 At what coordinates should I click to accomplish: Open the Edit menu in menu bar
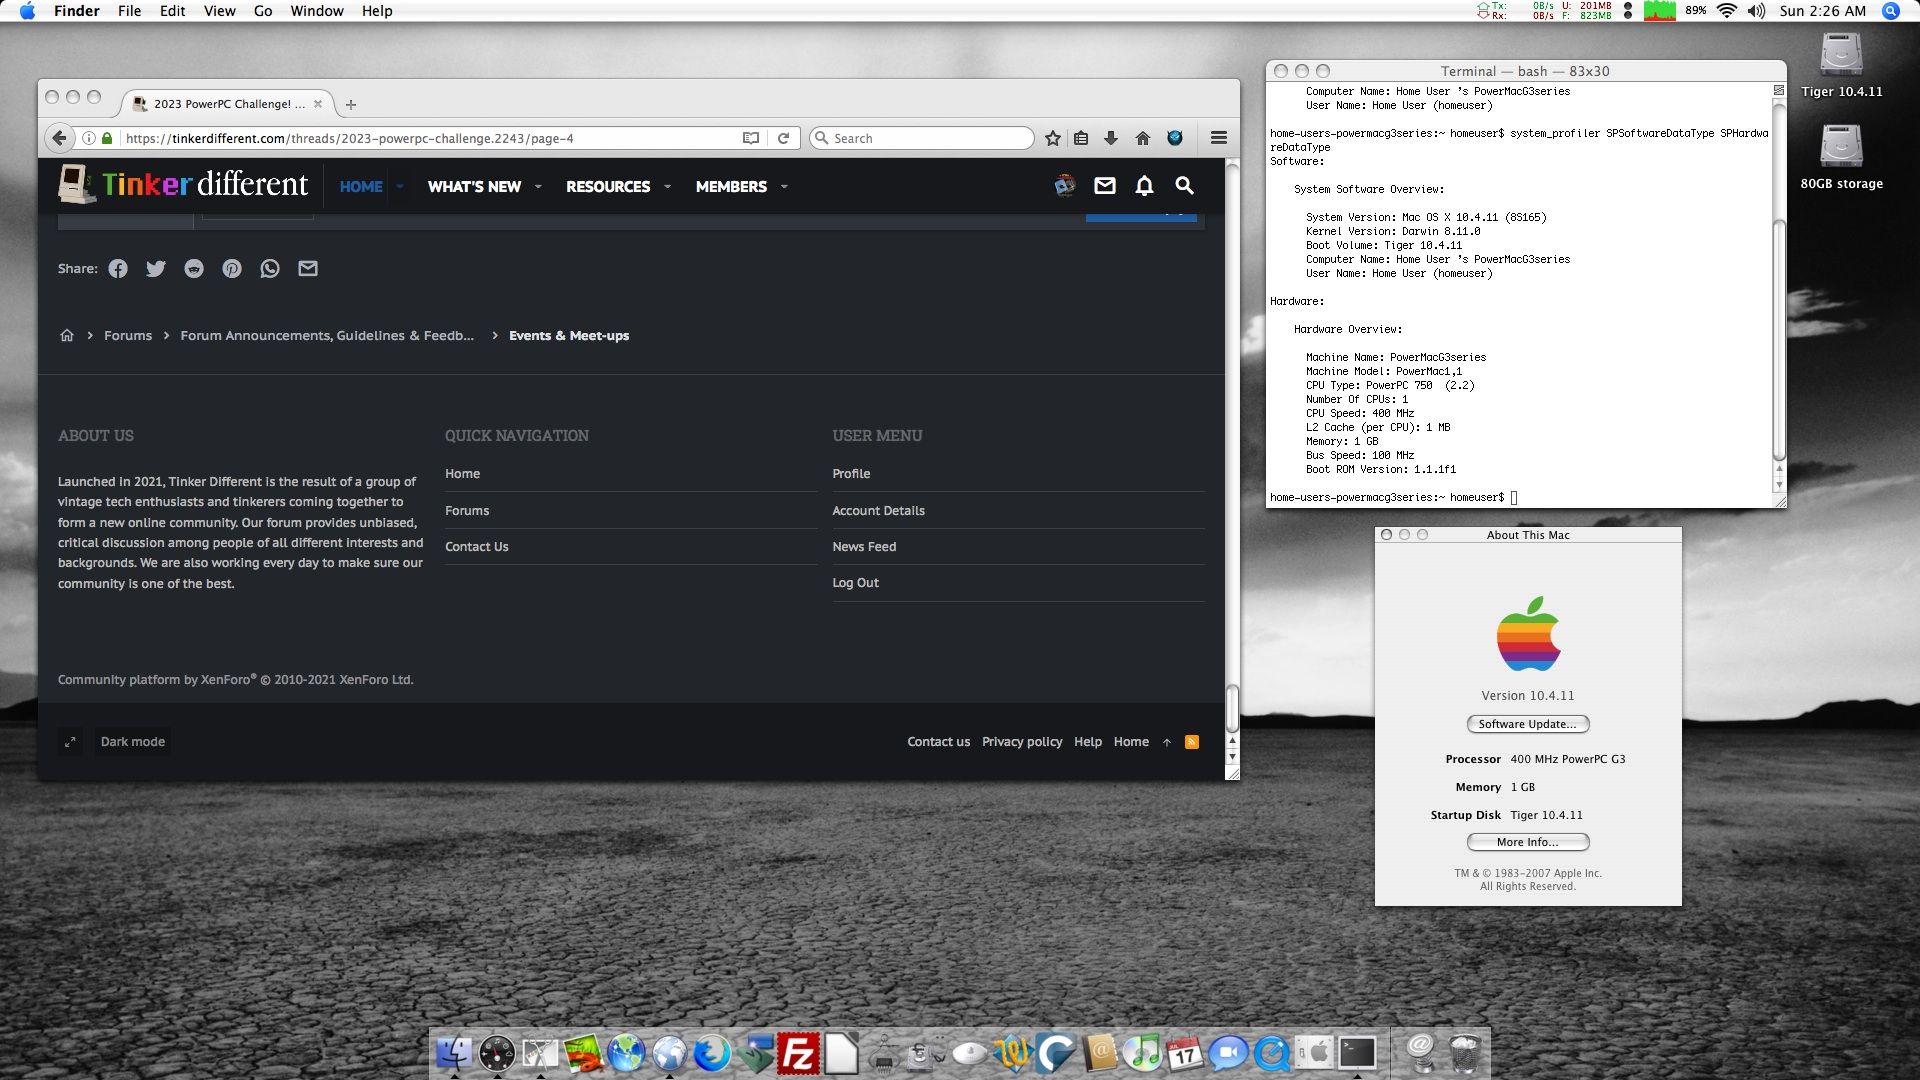pyautogui.click(x=172, y=11)
